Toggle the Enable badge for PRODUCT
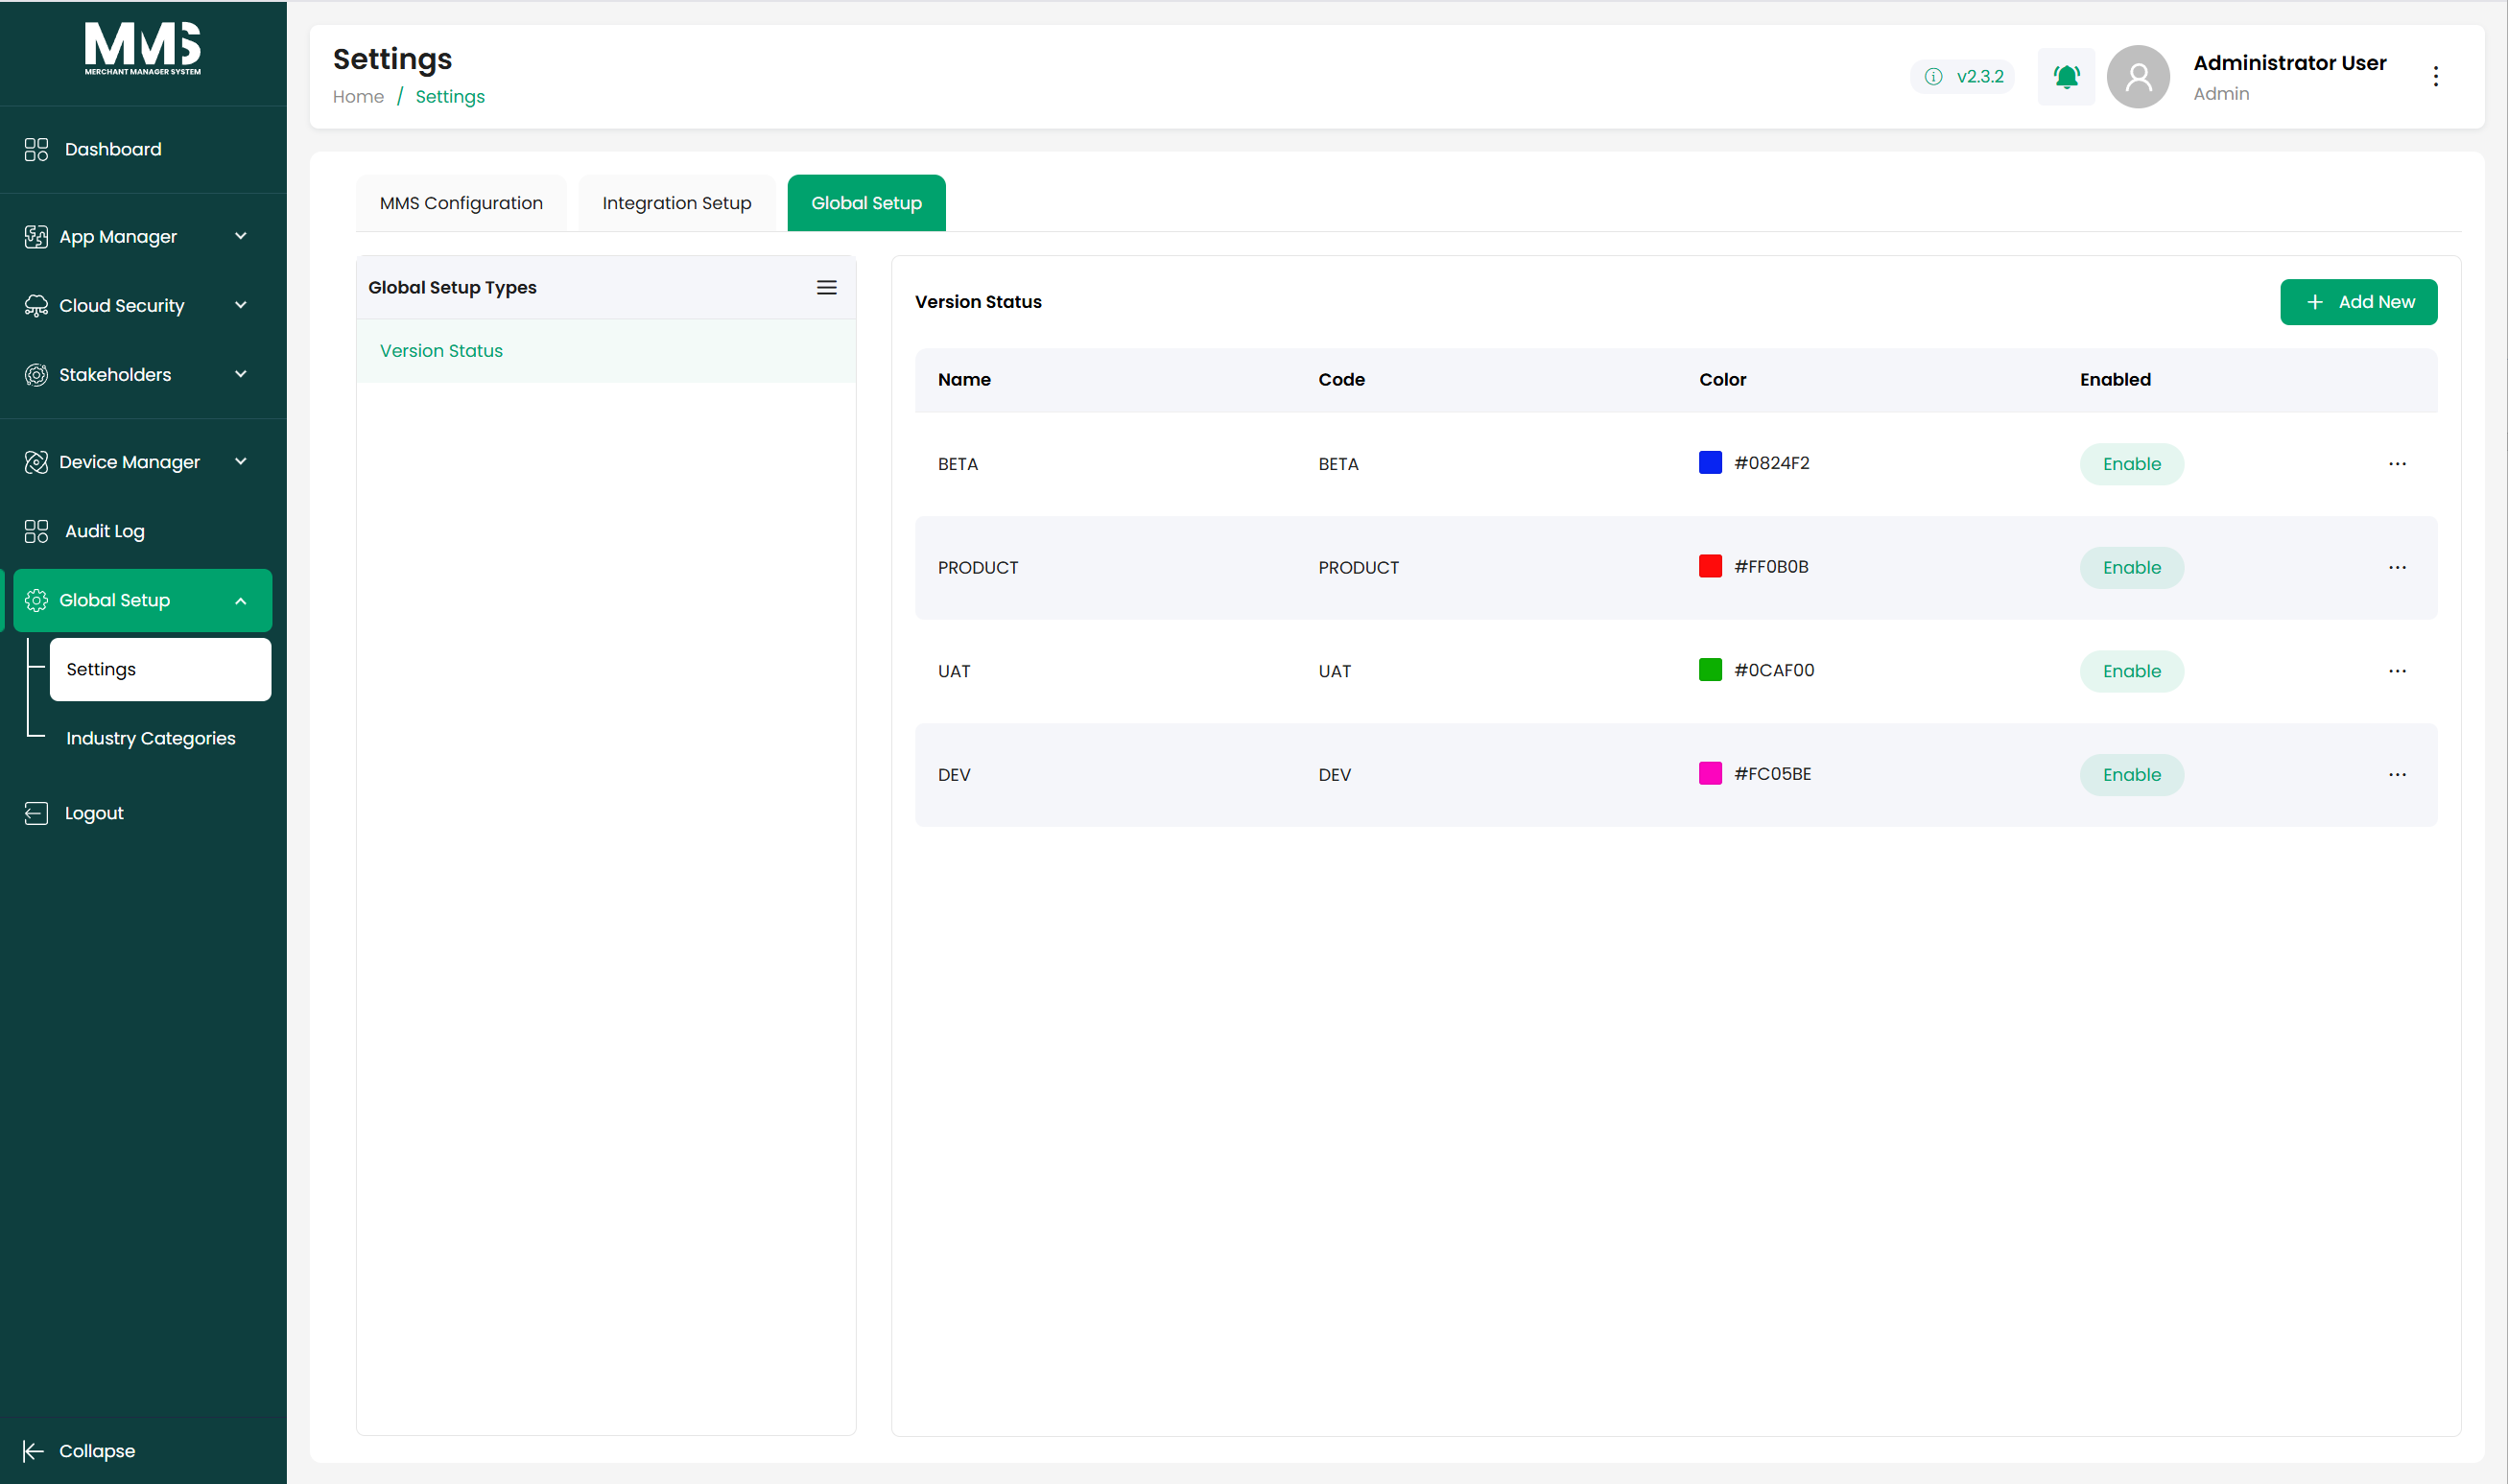2508x1484 pixels. [x=2131, y=568]
